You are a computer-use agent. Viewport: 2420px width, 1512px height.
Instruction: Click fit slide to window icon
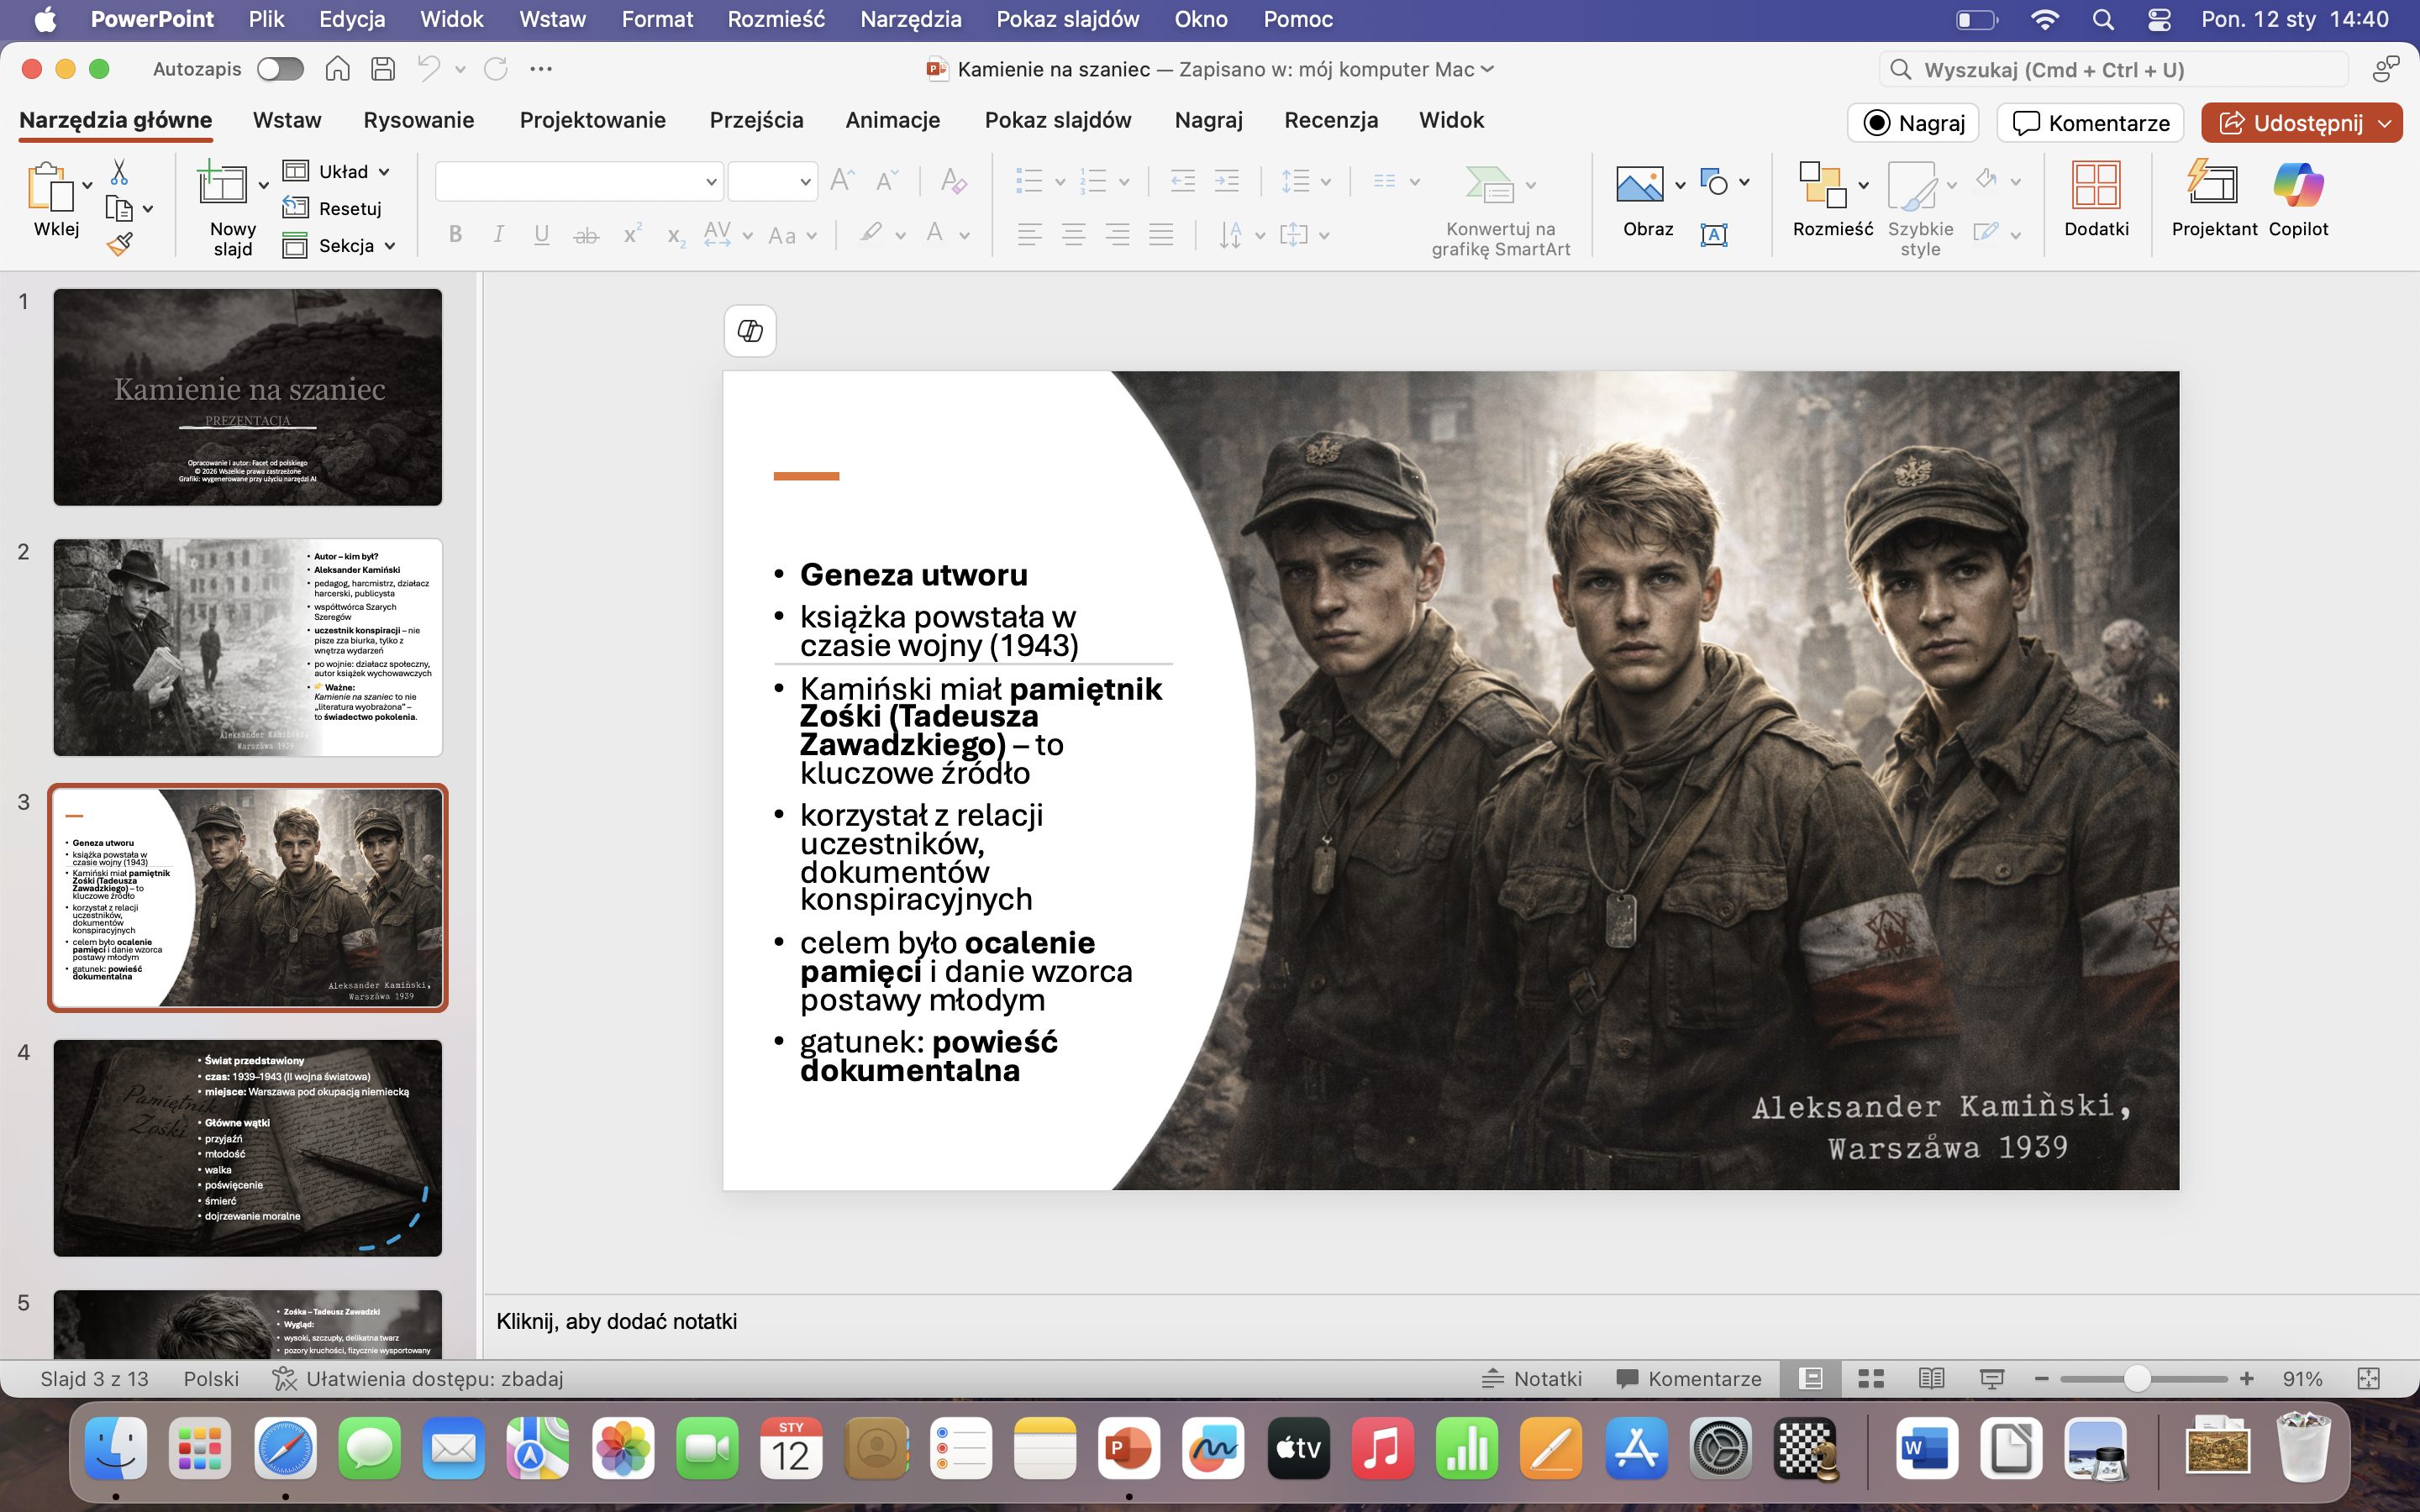pos(2368,1379)
